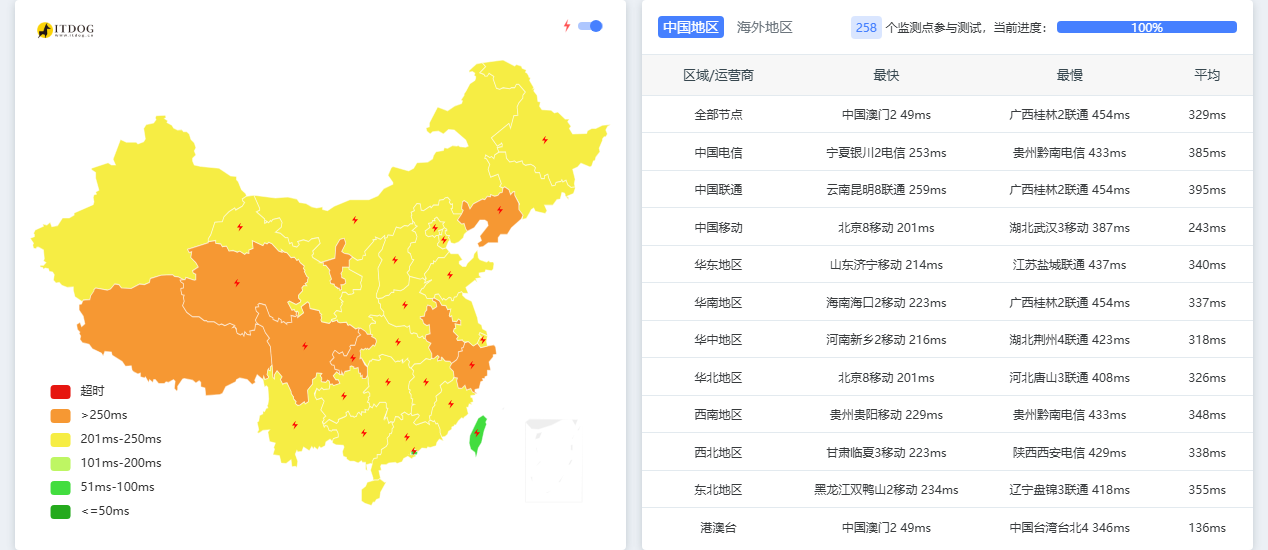Click the lightning marker on Sichuan province
Screen dimensions: 1268x550
coord(304,347)
